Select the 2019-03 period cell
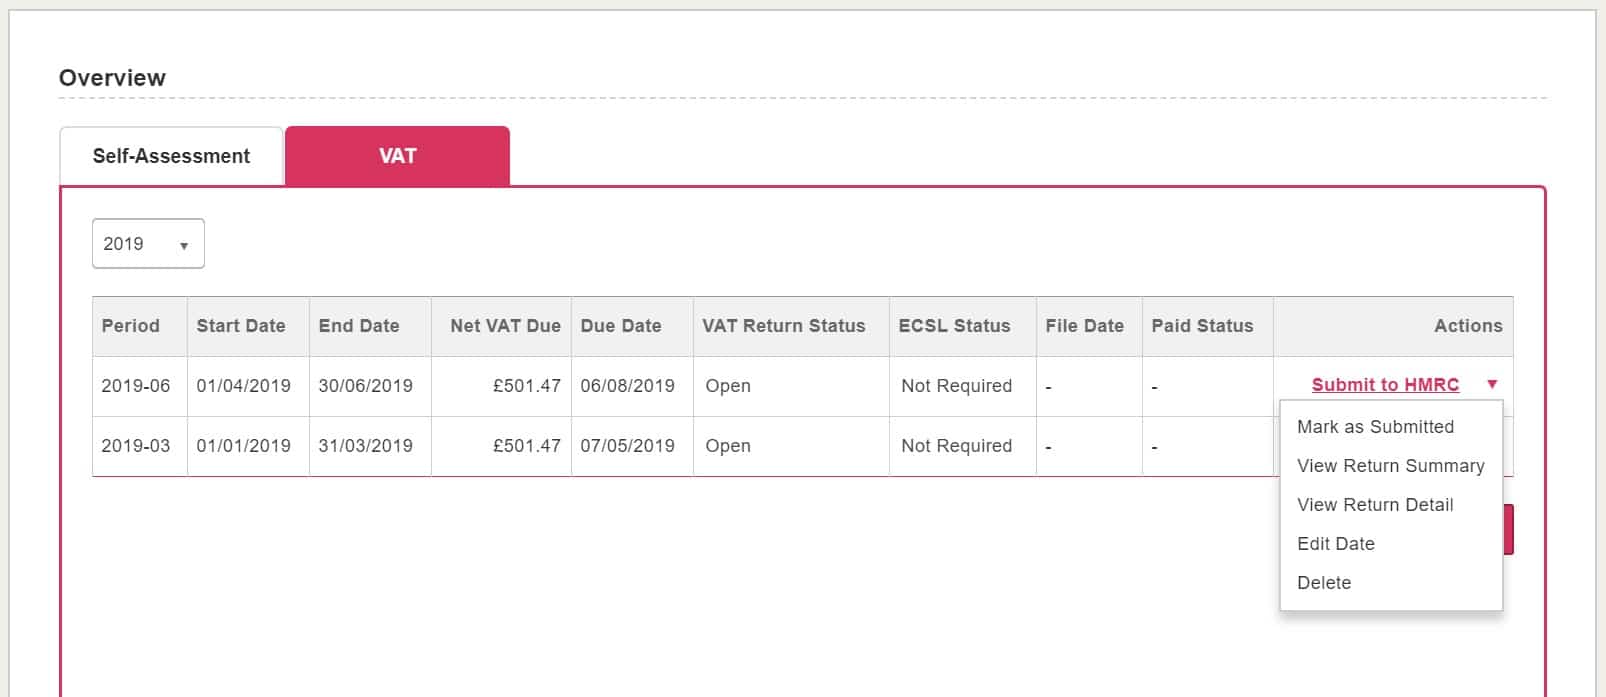Viewport: 1606px width, 697px height. (136, 446)
